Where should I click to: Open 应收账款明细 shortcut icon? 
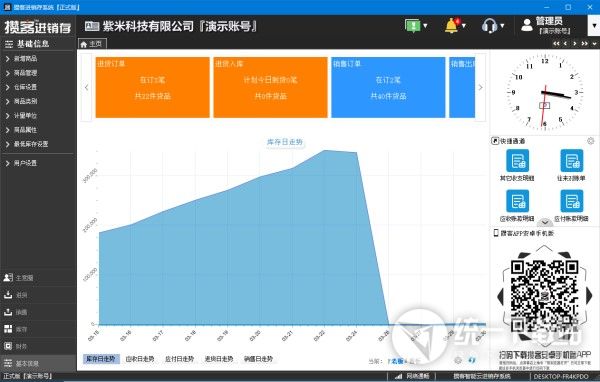(x=517, y=201)
